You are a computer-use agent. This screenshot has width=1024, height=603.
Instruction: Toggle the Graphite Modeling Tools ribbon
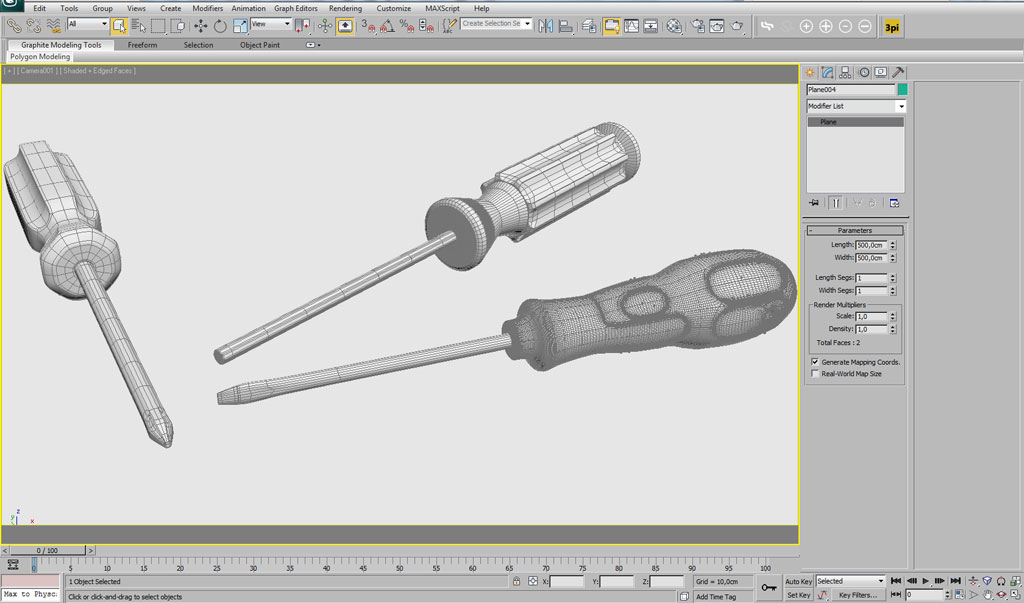pyautogui.click(x=612, y=26)
